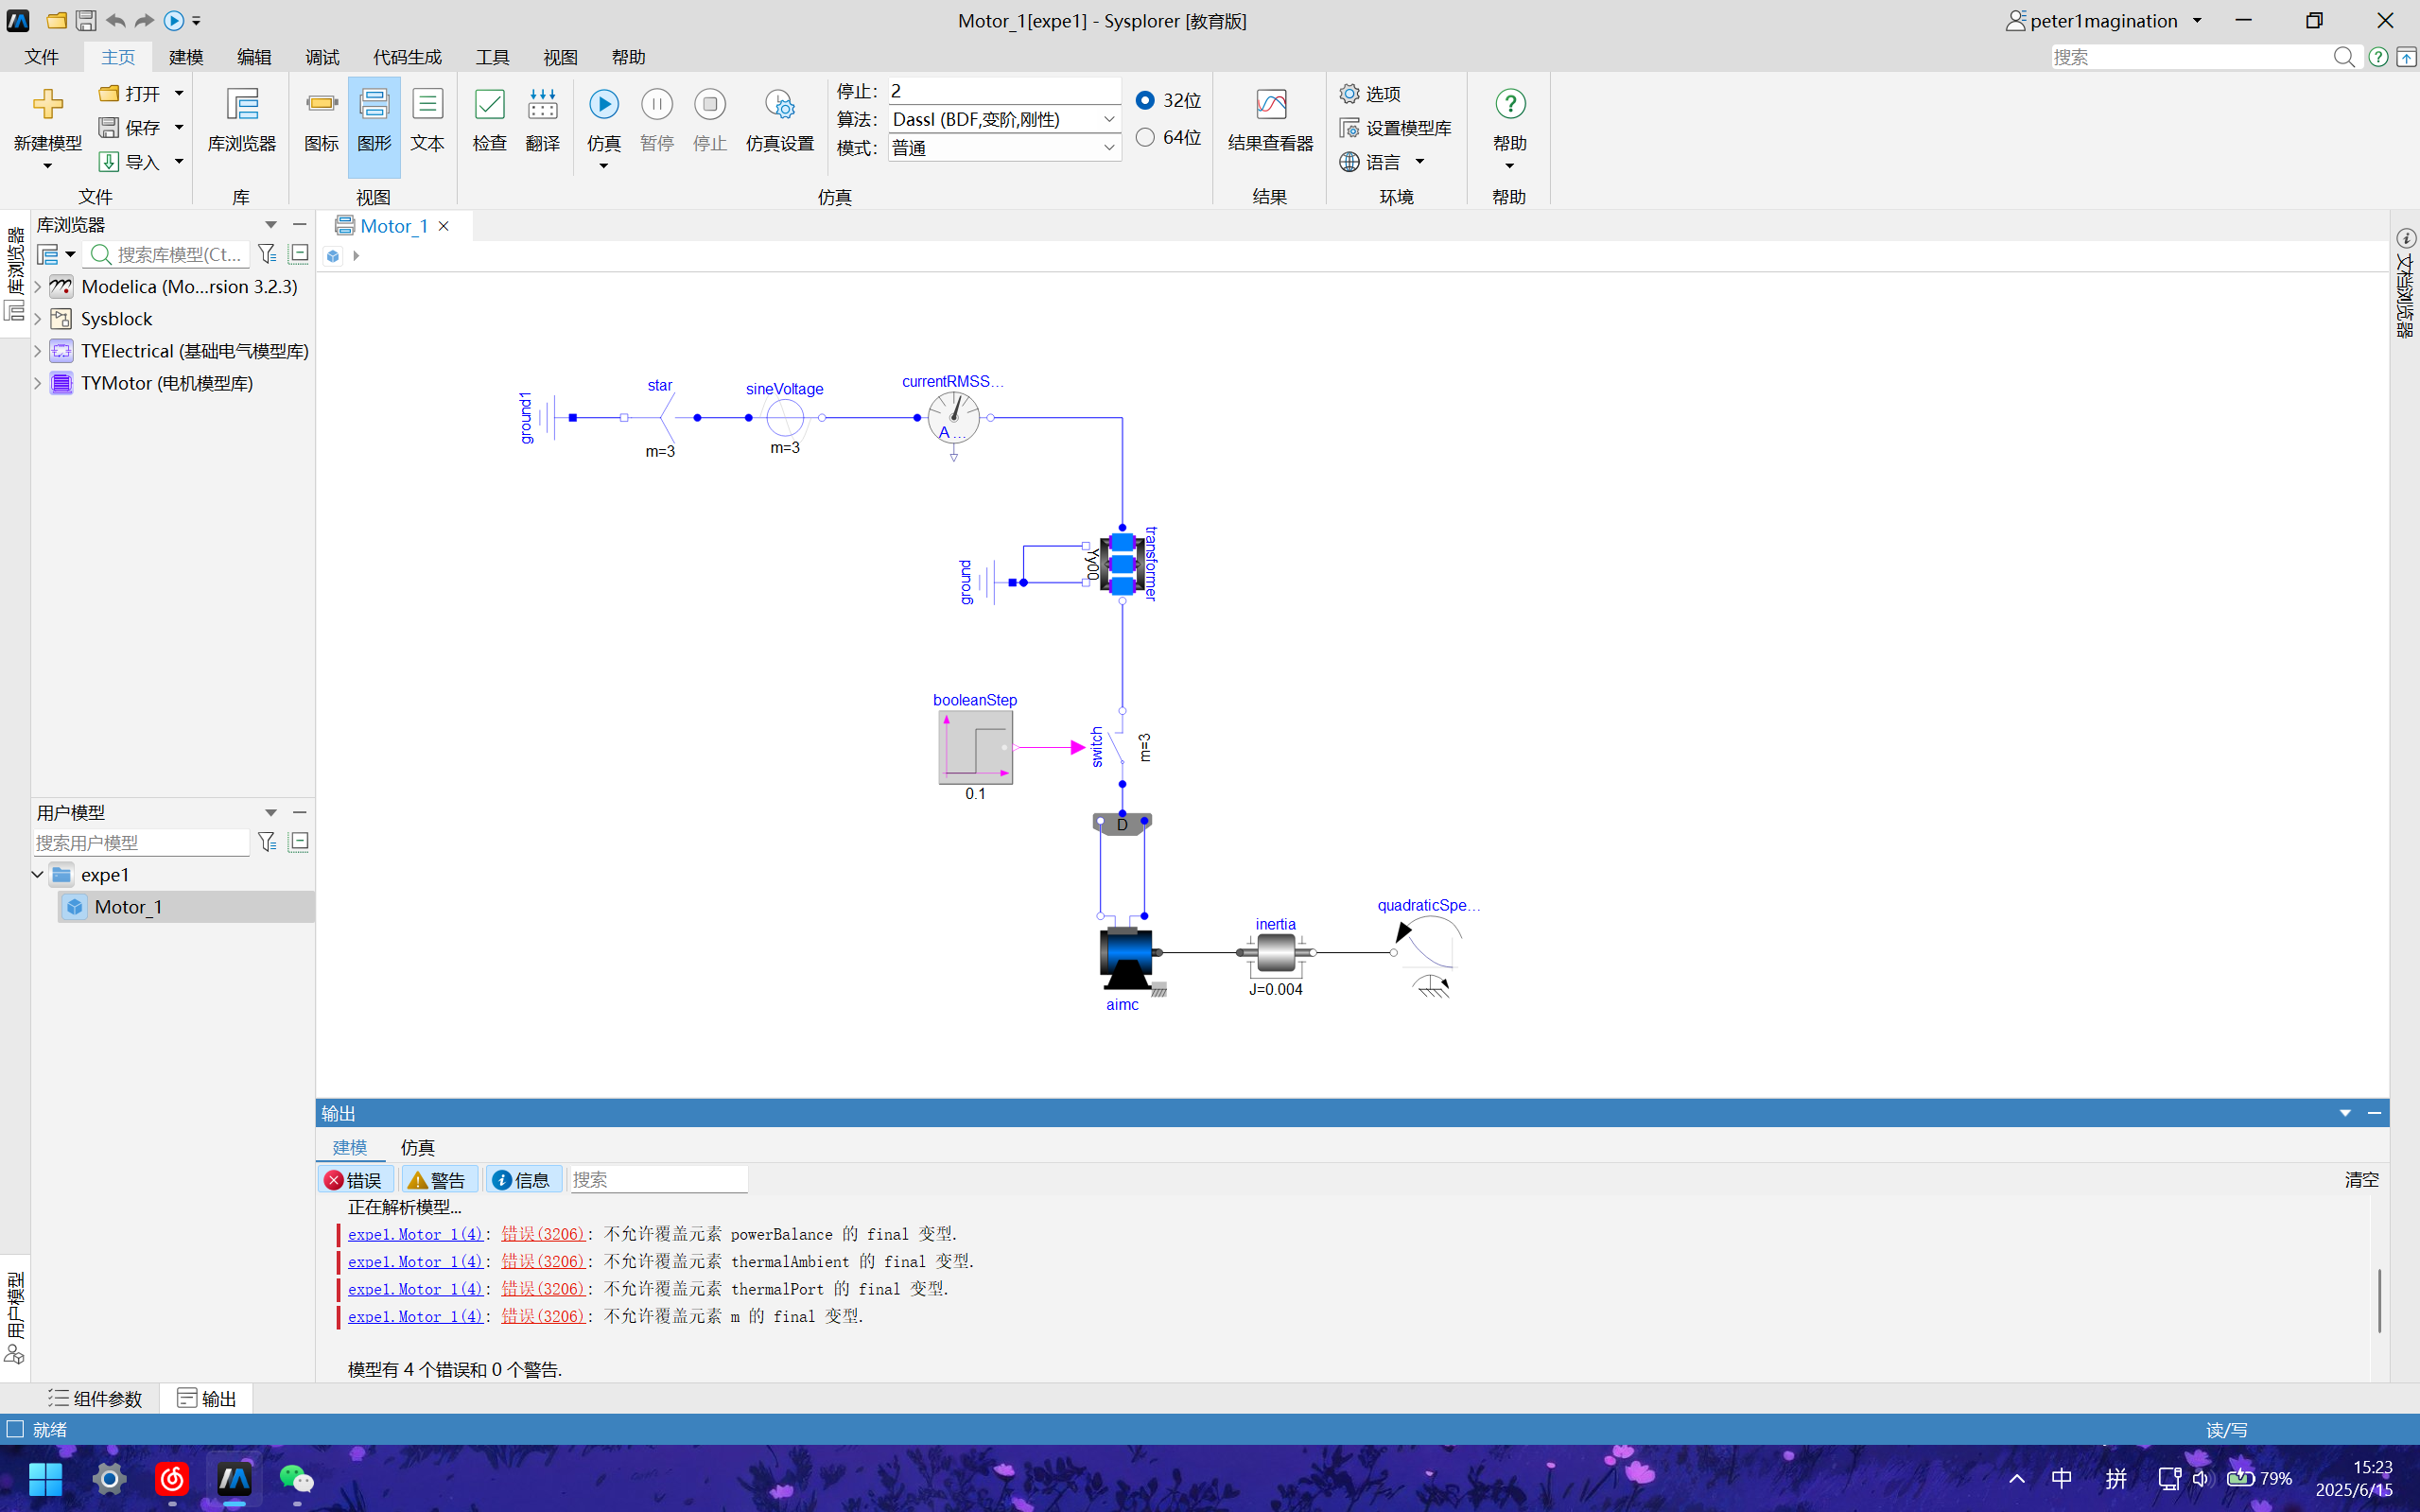Screen dimensions: 2420x1512
Task: Click the filter icon in library browser
Action: [266, 254]
